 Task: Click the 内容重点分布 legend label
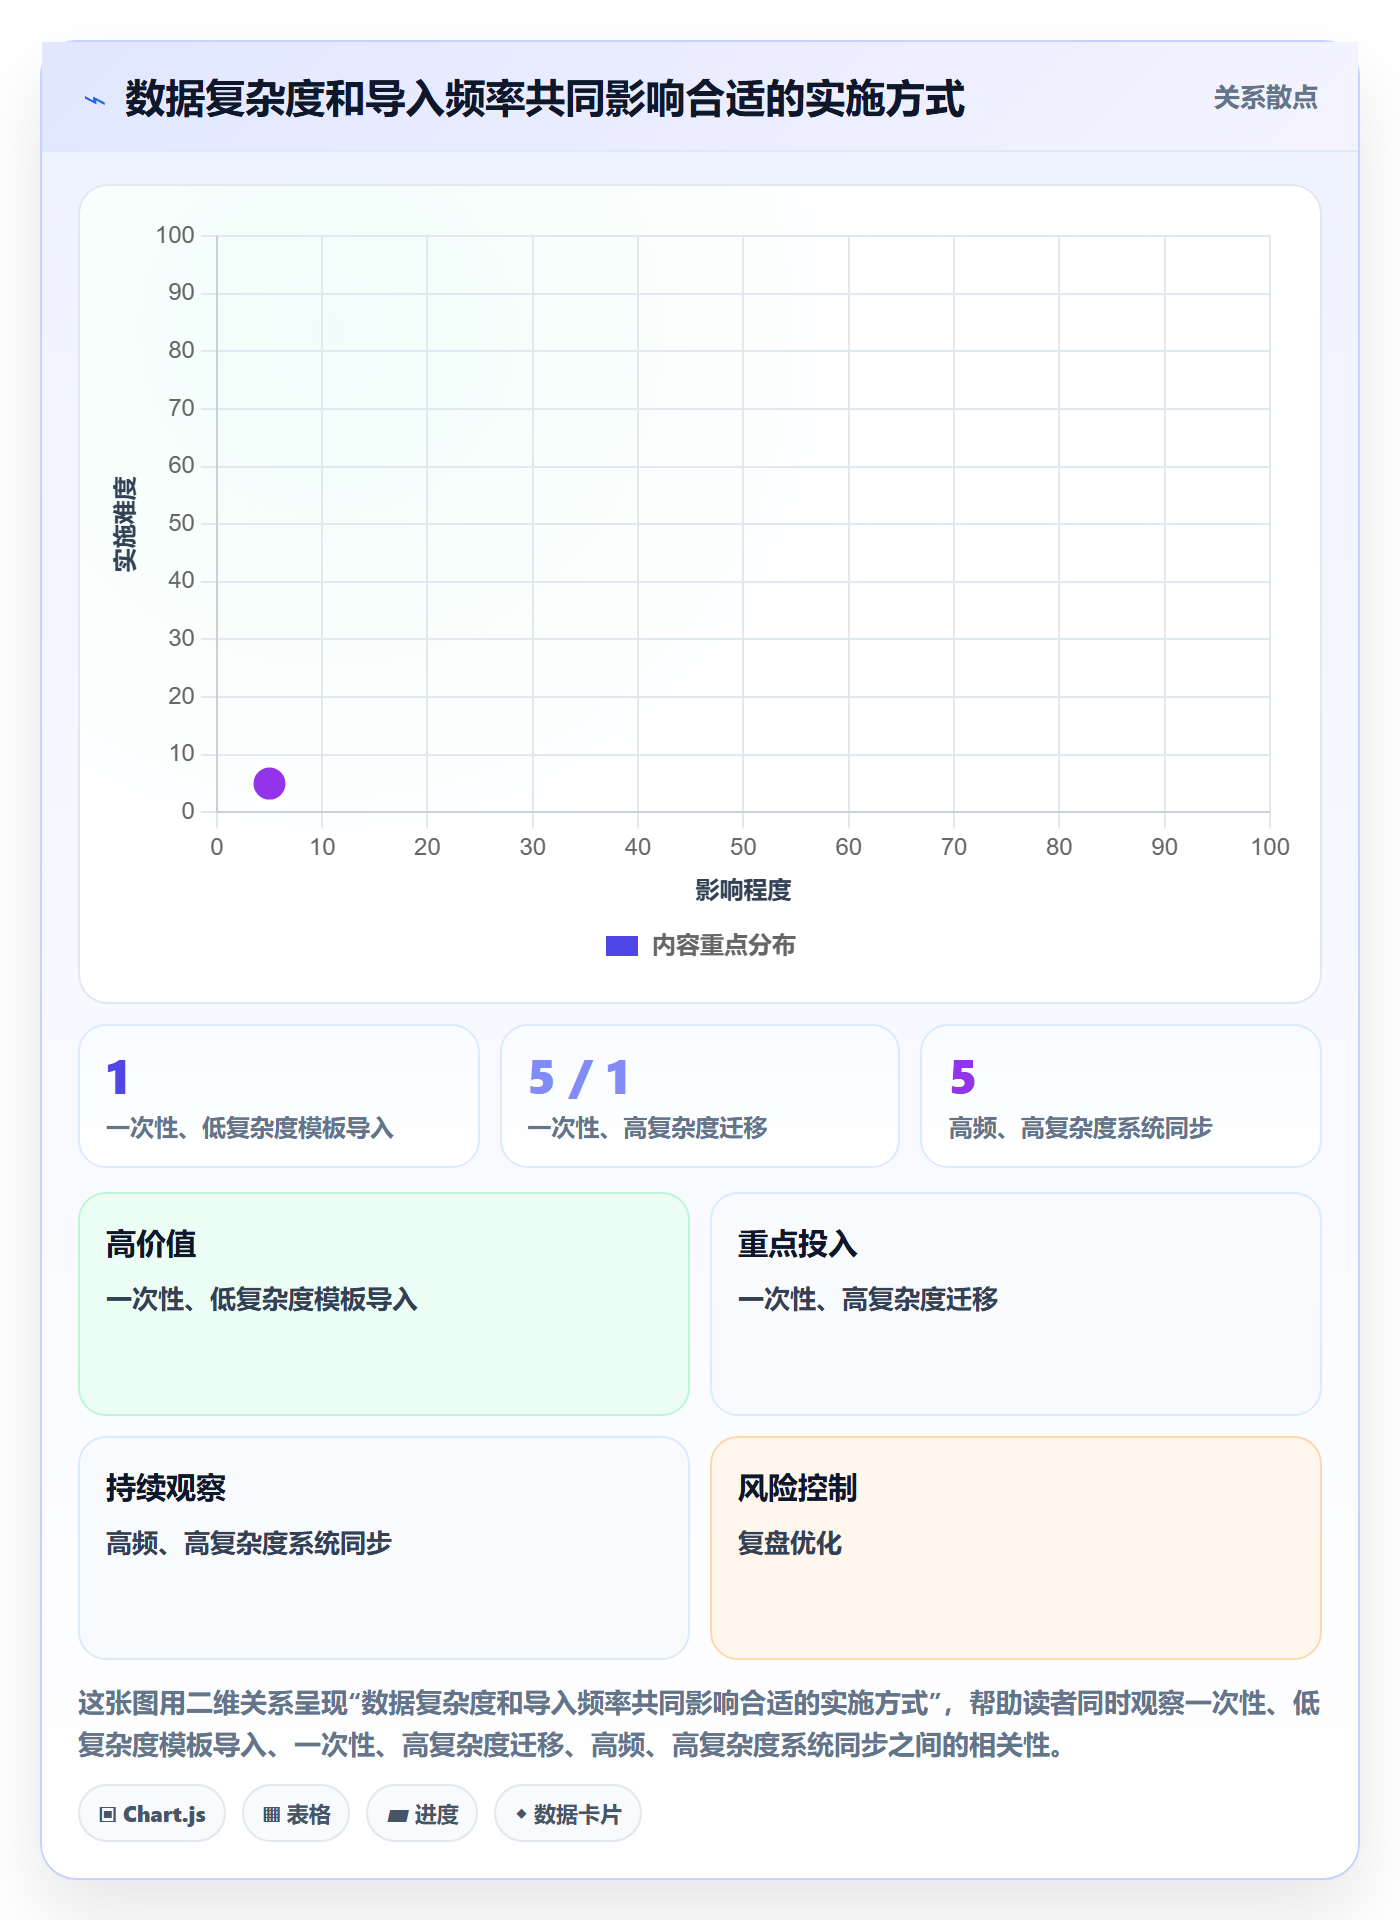723,946
